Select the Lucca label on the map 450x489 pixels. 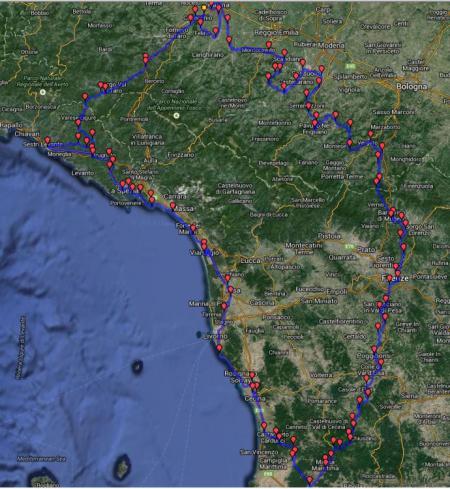(250, 261)
